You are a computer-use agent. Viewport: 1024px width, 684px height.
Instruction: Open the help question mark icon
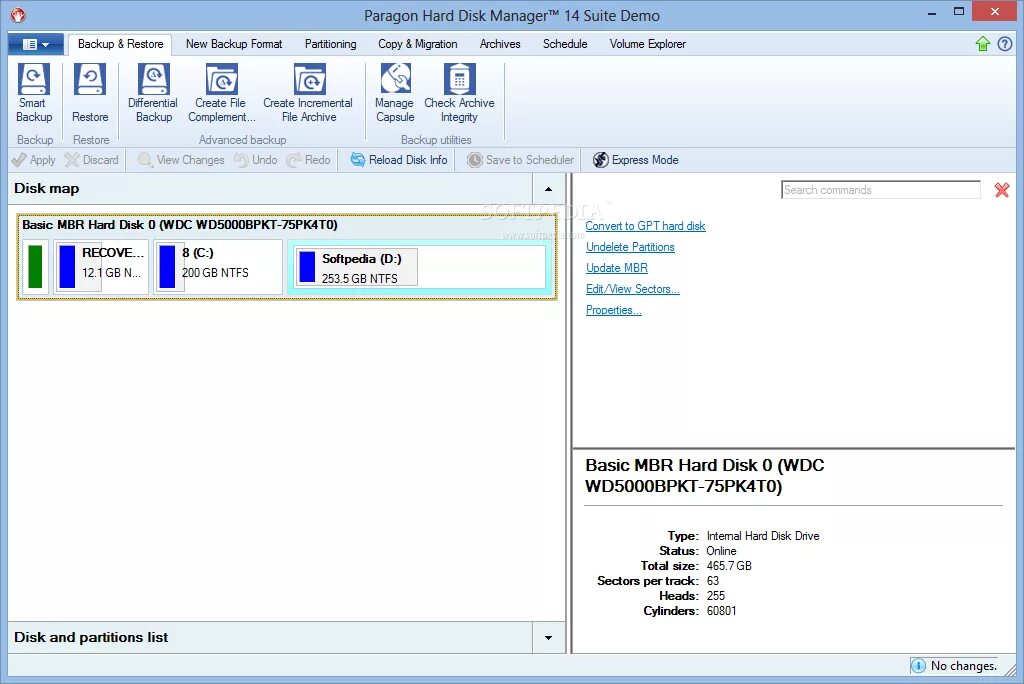(1005, 44)
